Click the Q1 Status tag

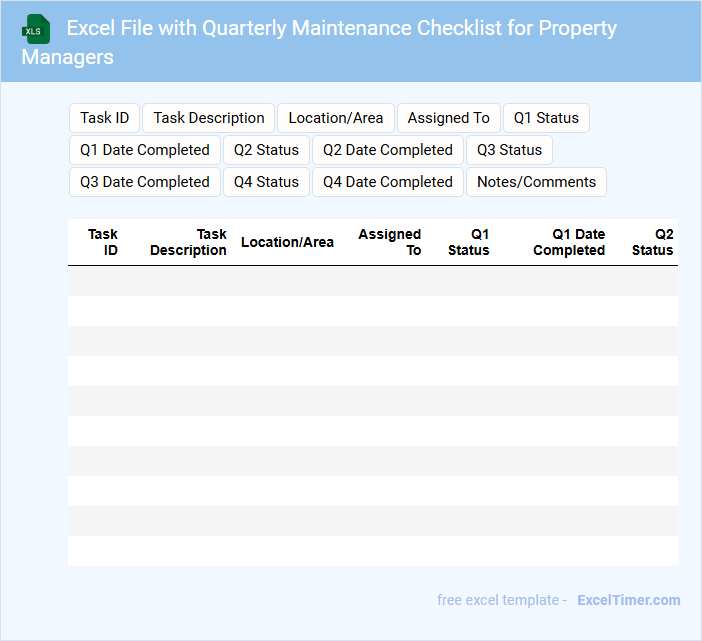point(546,118)
